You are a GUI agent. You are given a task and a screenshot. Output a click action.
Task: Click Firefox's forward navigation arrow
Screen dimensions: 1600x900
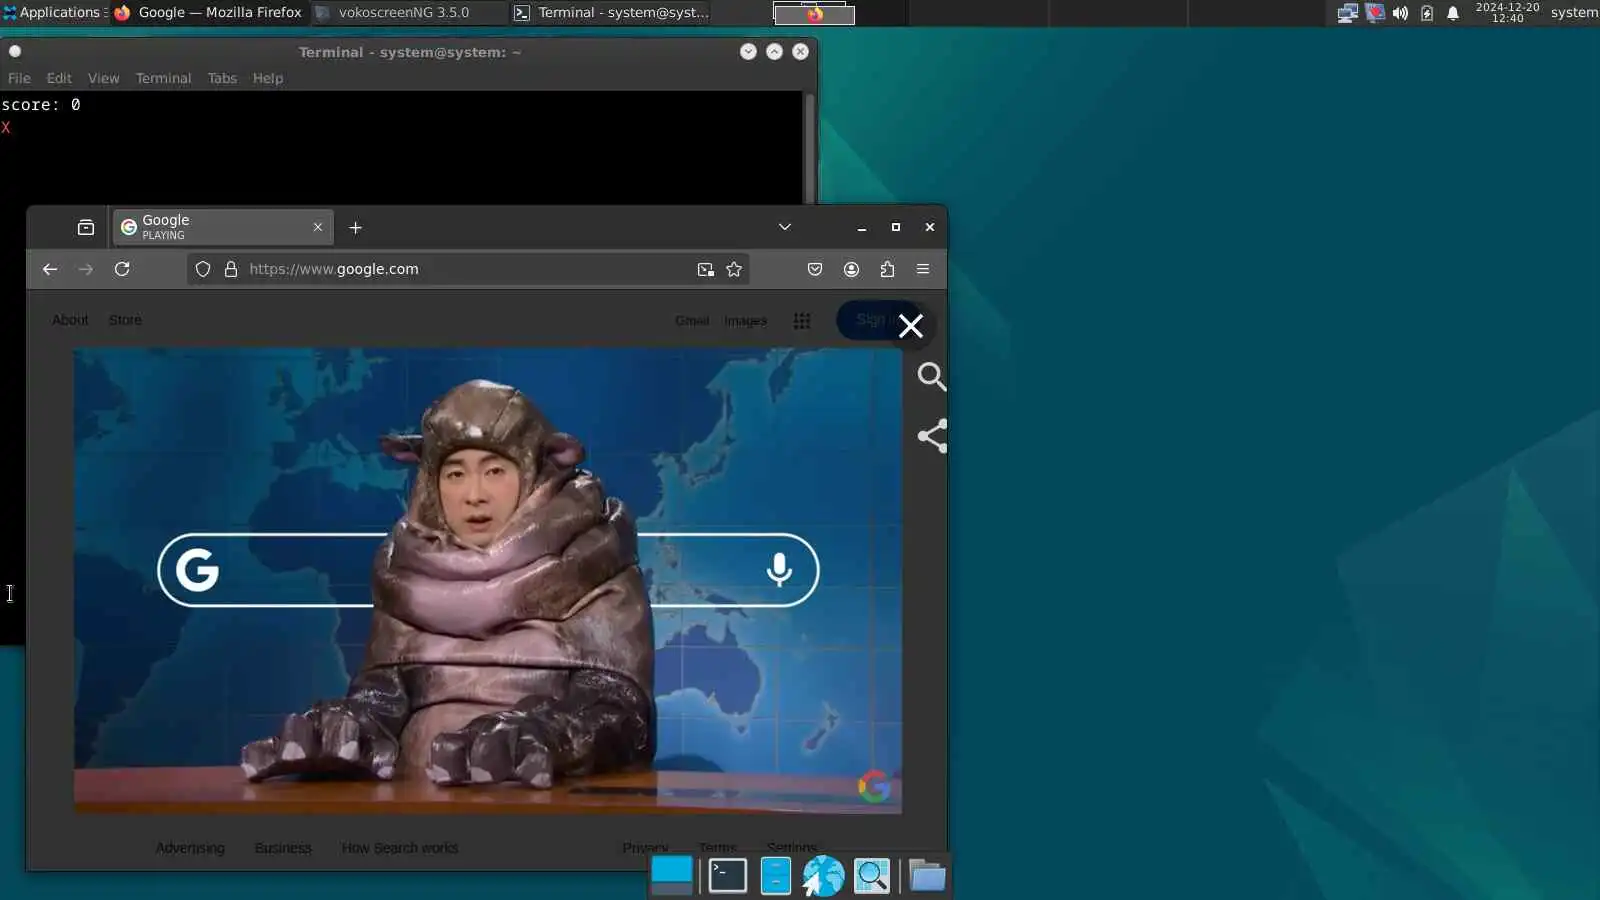[x=86, y=269]
